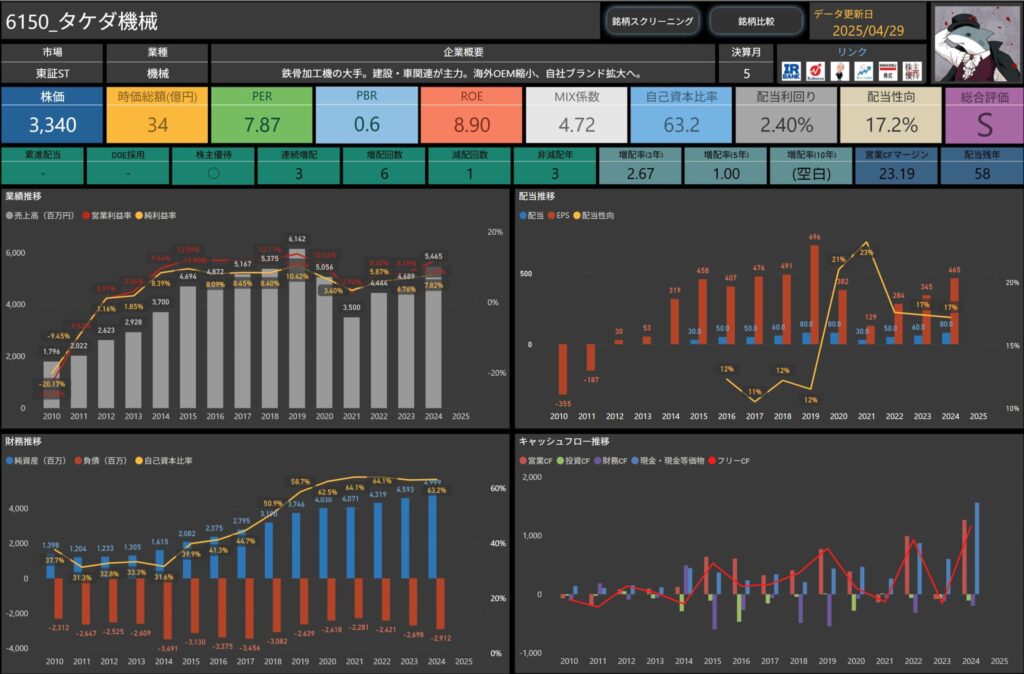The image size is (1024, 674).
Task: Toggle 売上高（百万円）legend in 業績推移
Action: pos(40,216)
